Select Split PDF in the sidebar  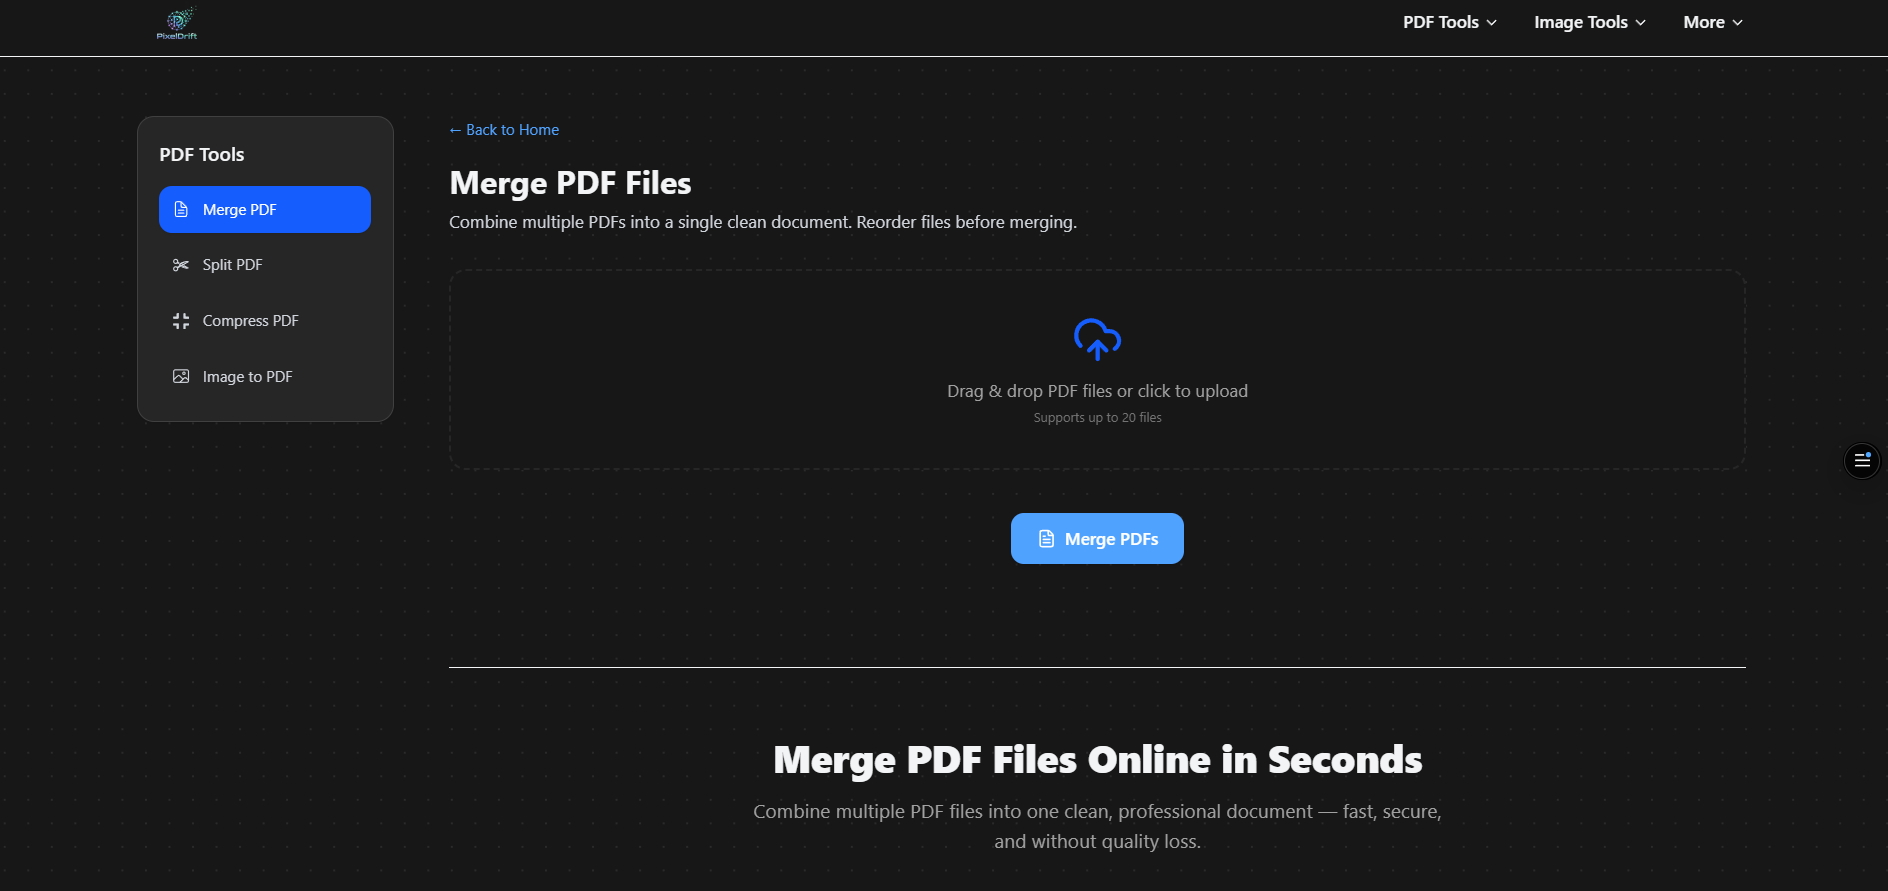tap(265, 265)
